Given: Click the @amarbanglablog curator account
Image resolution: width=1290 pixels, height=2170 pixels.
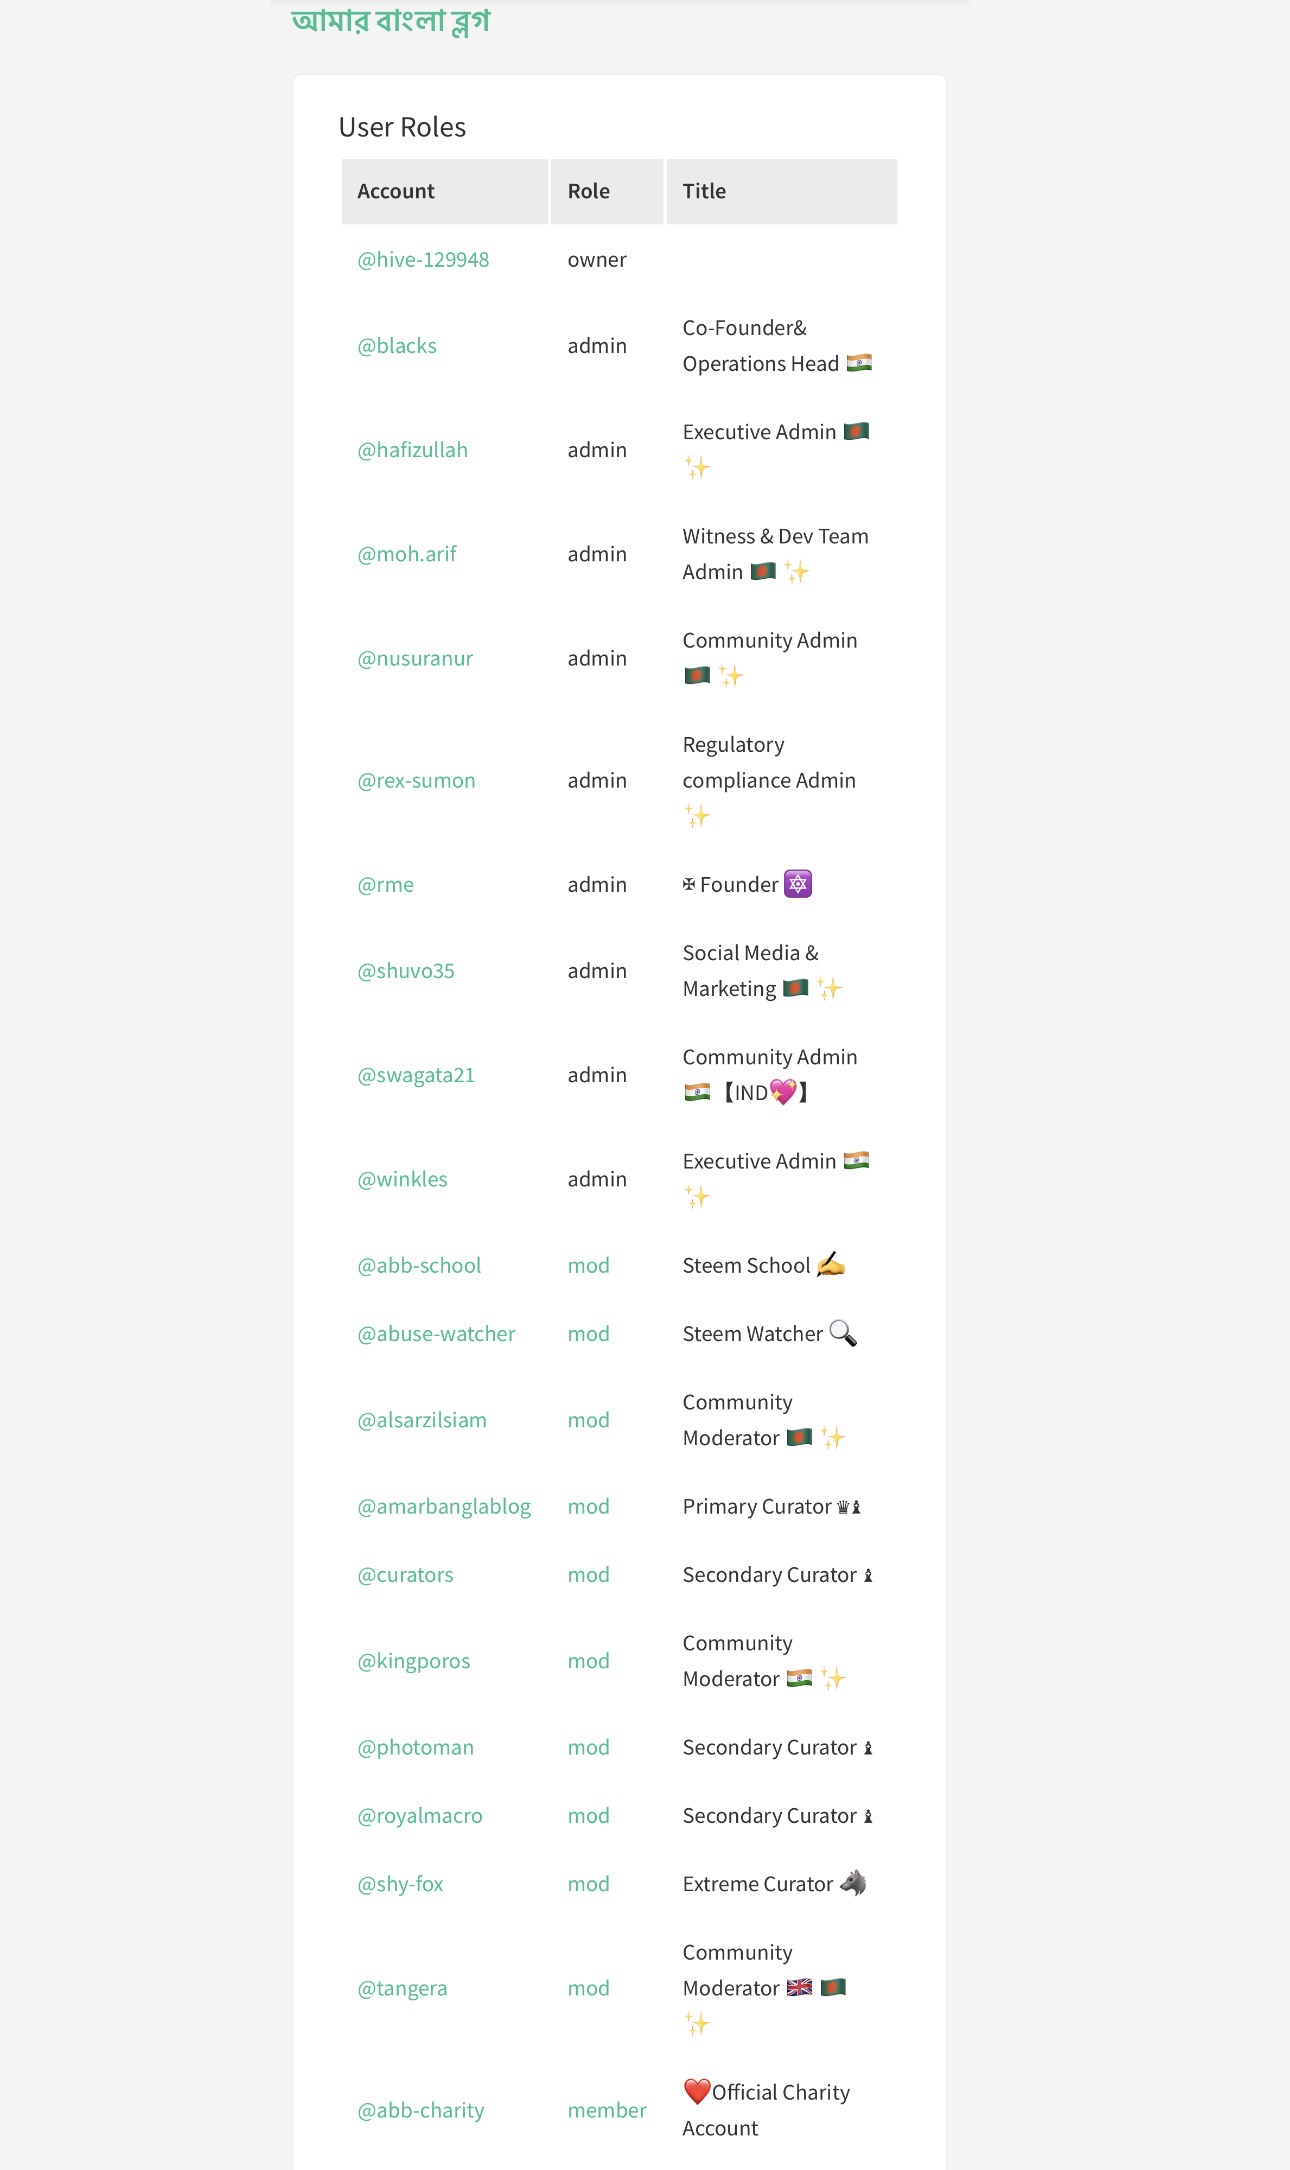Looking at the screenshot, I should pyautogui.click(x=444, y=1507).
